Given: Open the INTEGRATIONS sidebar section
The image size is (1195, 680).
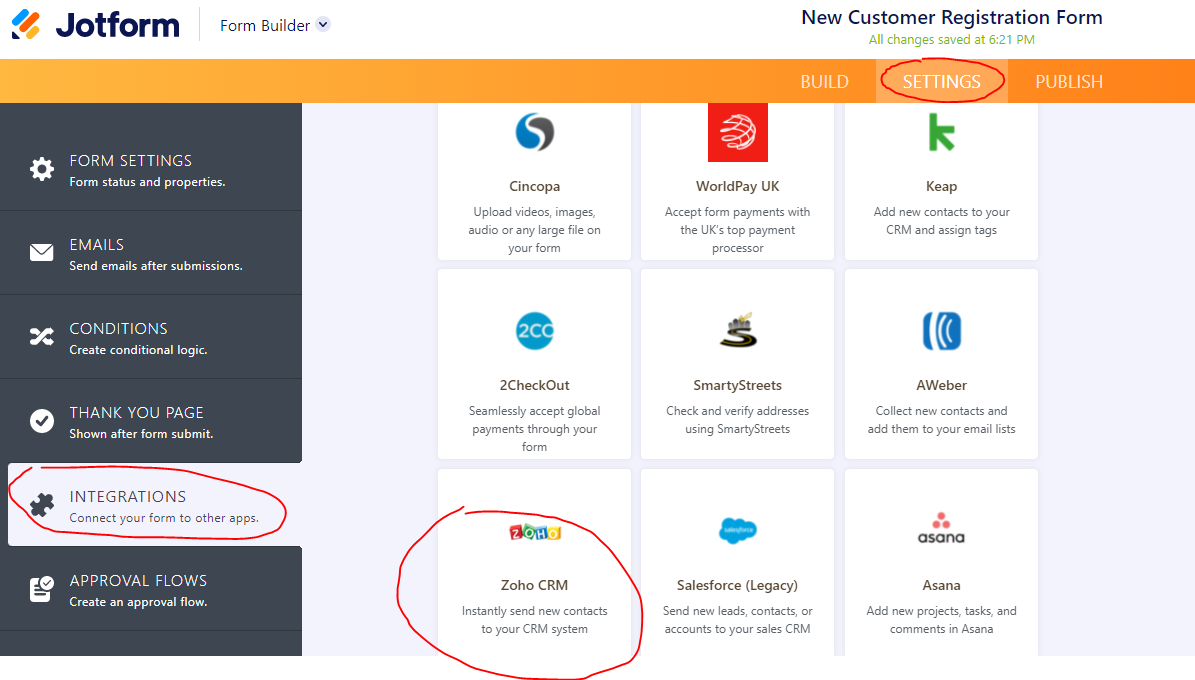Looking at the screenshot, I should coord(155,505).
